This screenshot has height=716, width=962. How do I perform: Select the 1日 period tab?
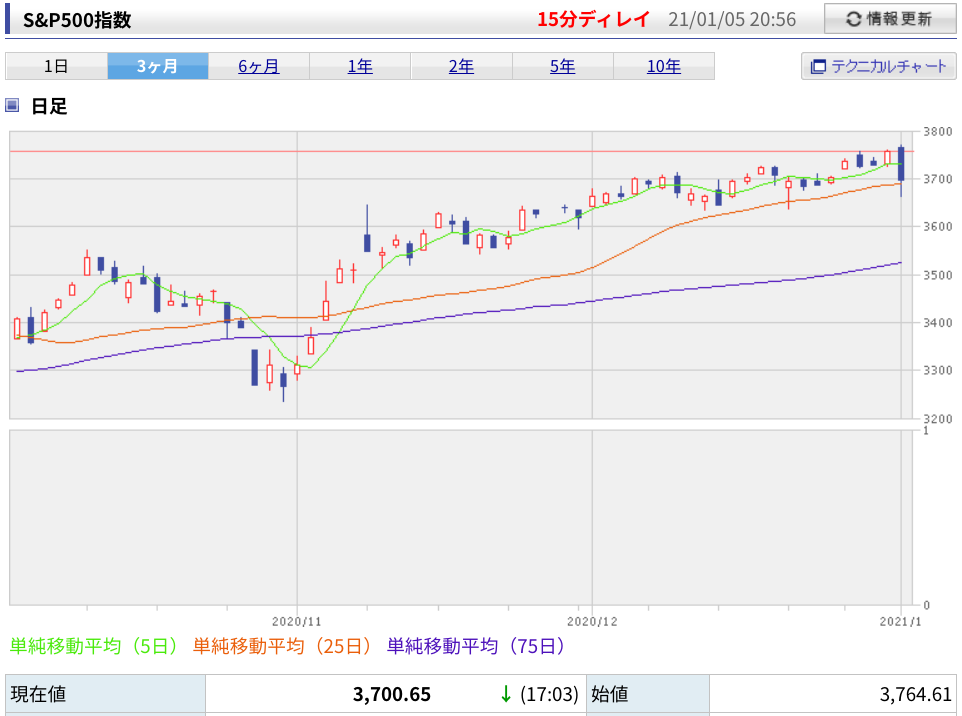click(56, 66)
